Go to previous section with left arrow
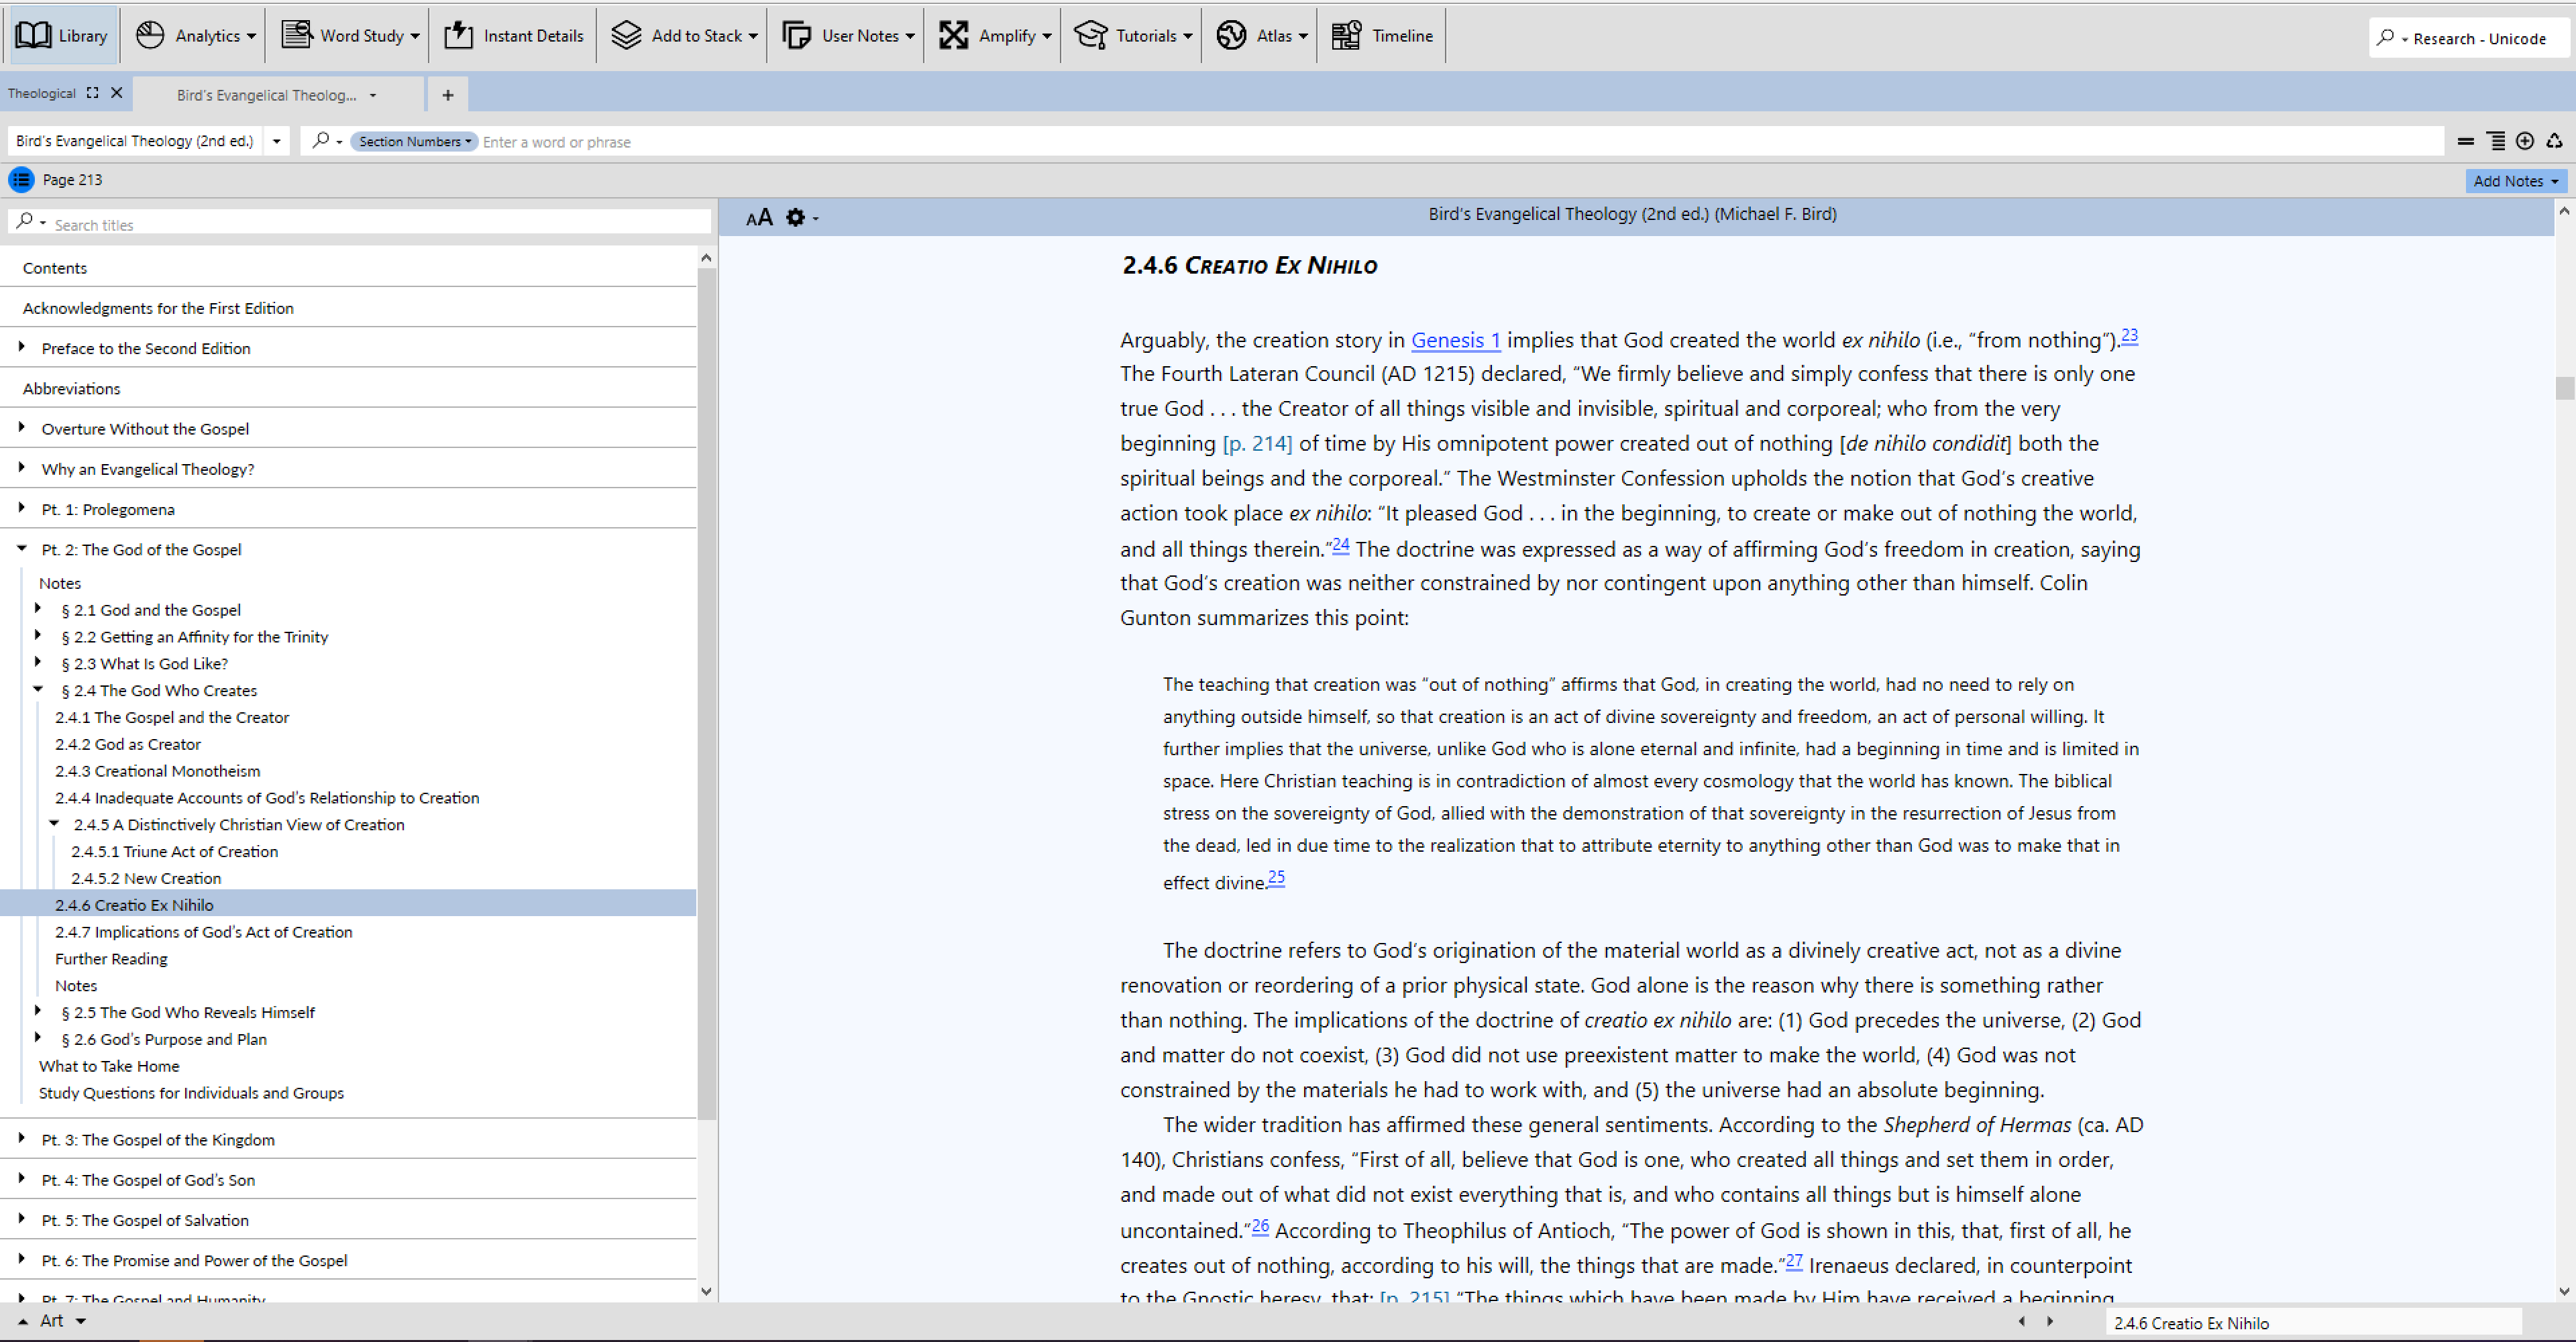Screen dimensions: 2576x1342 2022,1321
